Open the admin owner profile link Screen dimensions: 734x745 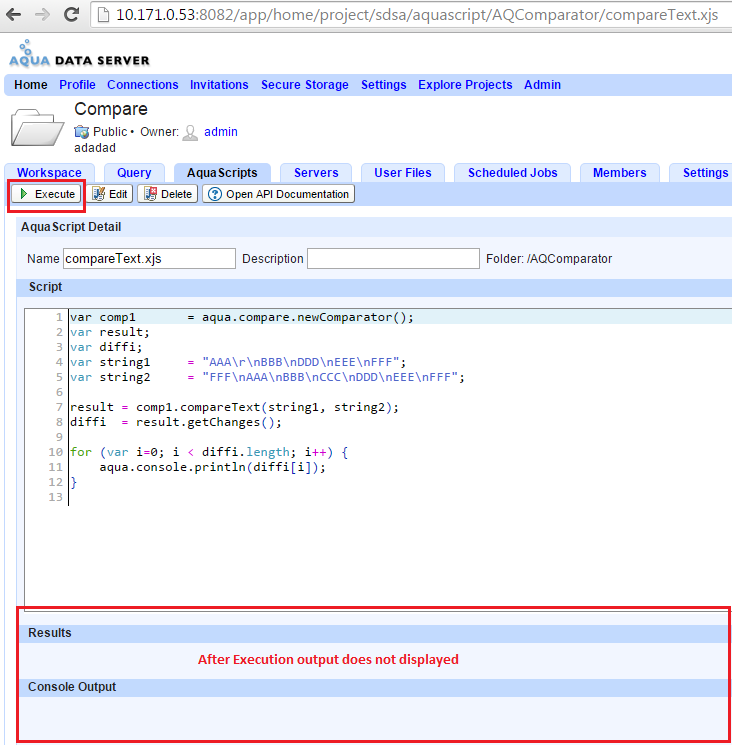[221, 132]
